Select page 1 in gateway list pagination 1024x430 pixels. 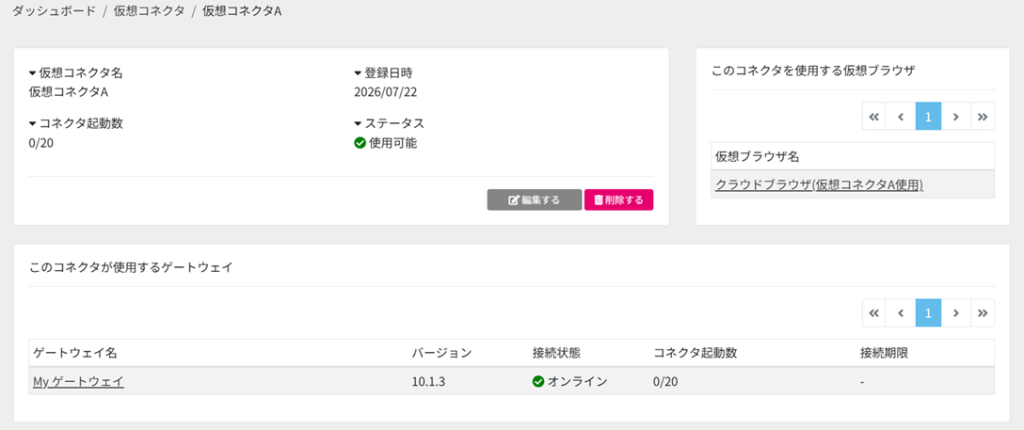point(928,313)
